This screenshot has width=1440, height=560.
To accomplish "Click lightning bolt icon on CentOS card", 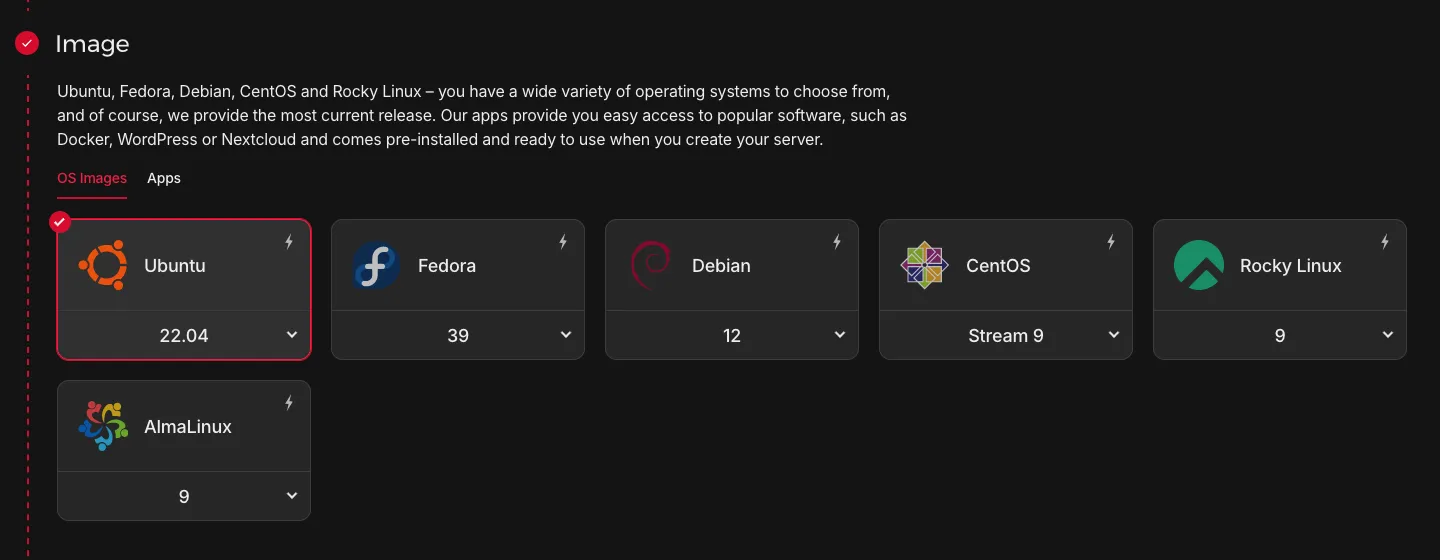I will 1111,242.
